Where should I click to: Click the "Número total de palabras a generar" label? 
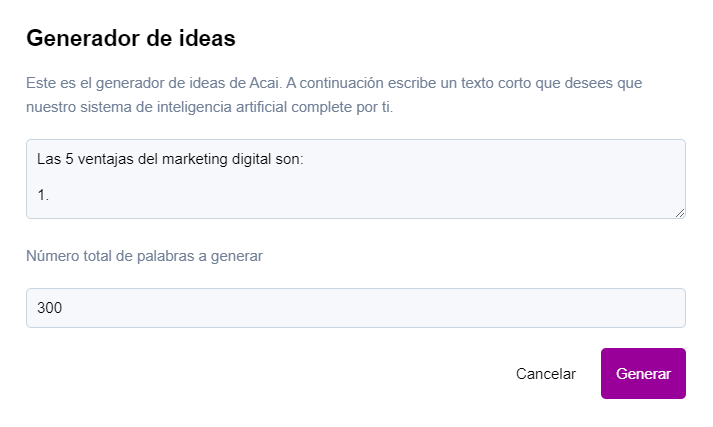pyautogui.click(x=144, y=256)
